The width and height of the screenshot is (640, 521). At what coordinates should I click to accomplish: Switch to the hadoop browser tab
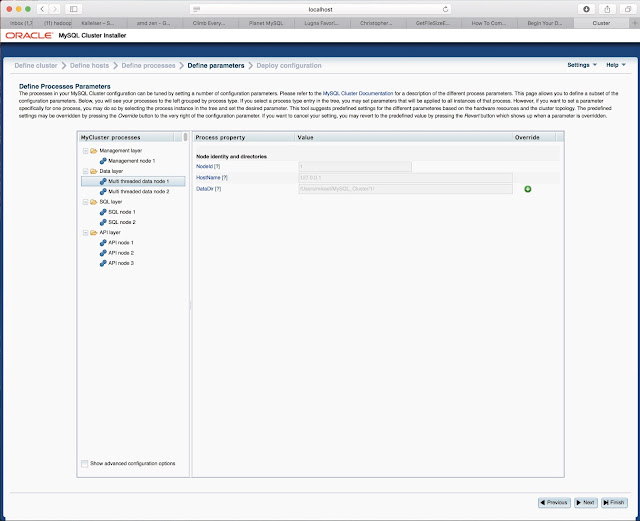57,23
